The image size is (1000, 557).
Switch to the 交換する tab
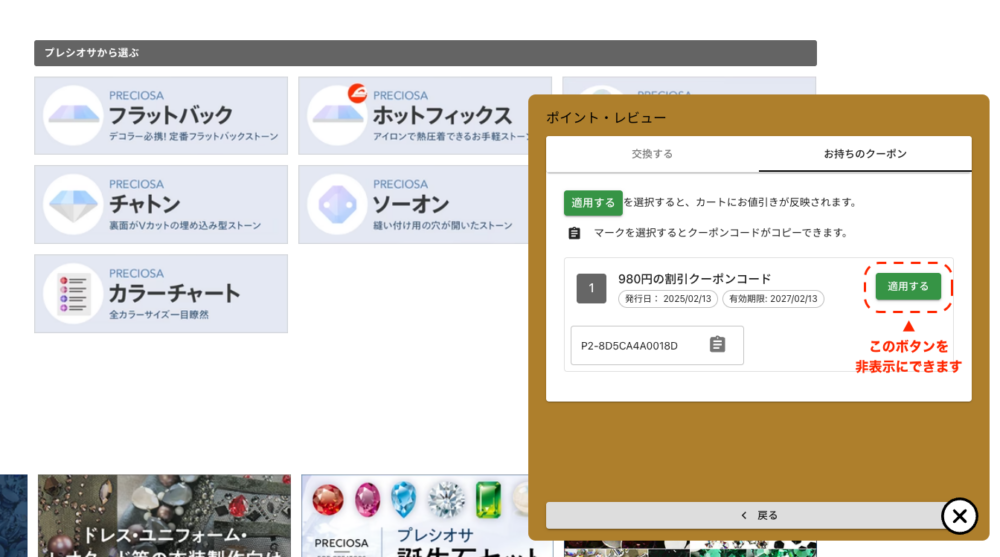coord(652,154)
